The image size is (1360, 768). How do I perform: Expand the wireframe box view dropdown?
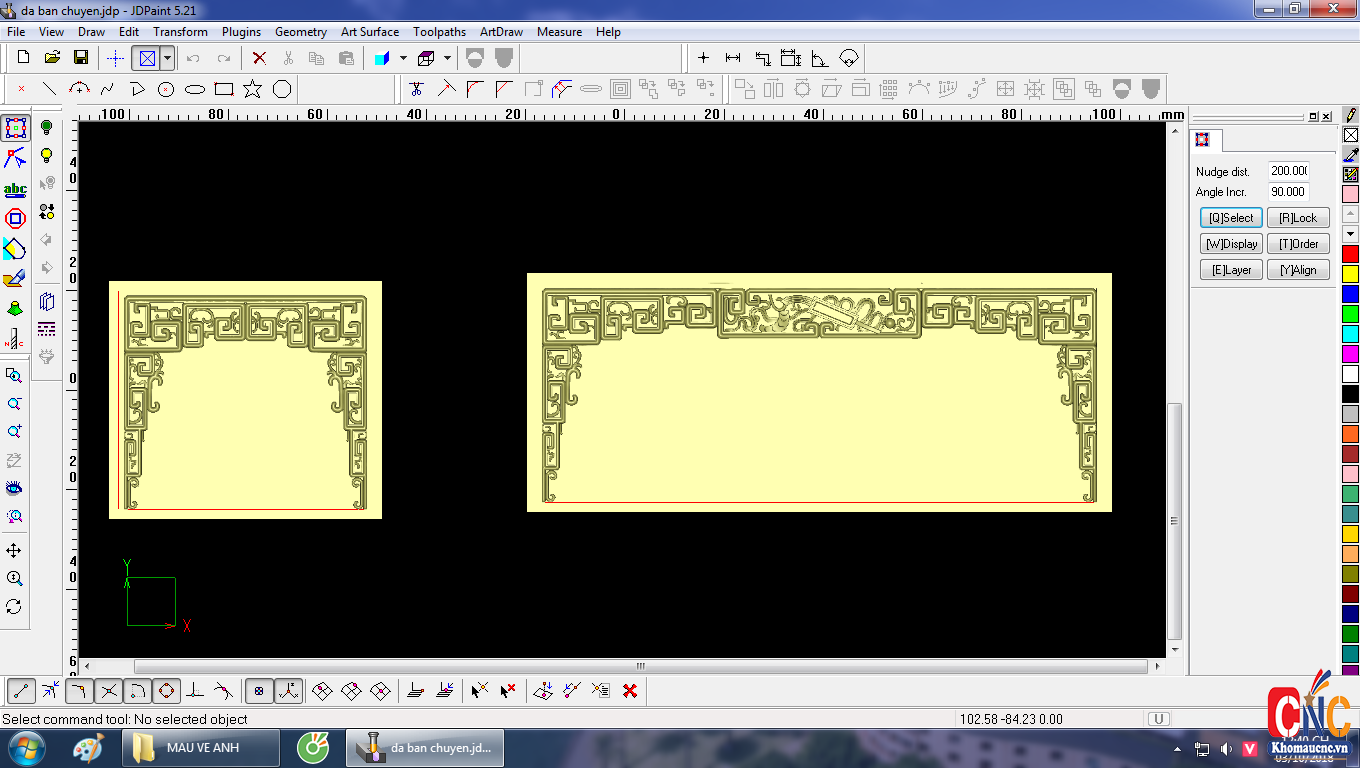[x=447, y=58]
